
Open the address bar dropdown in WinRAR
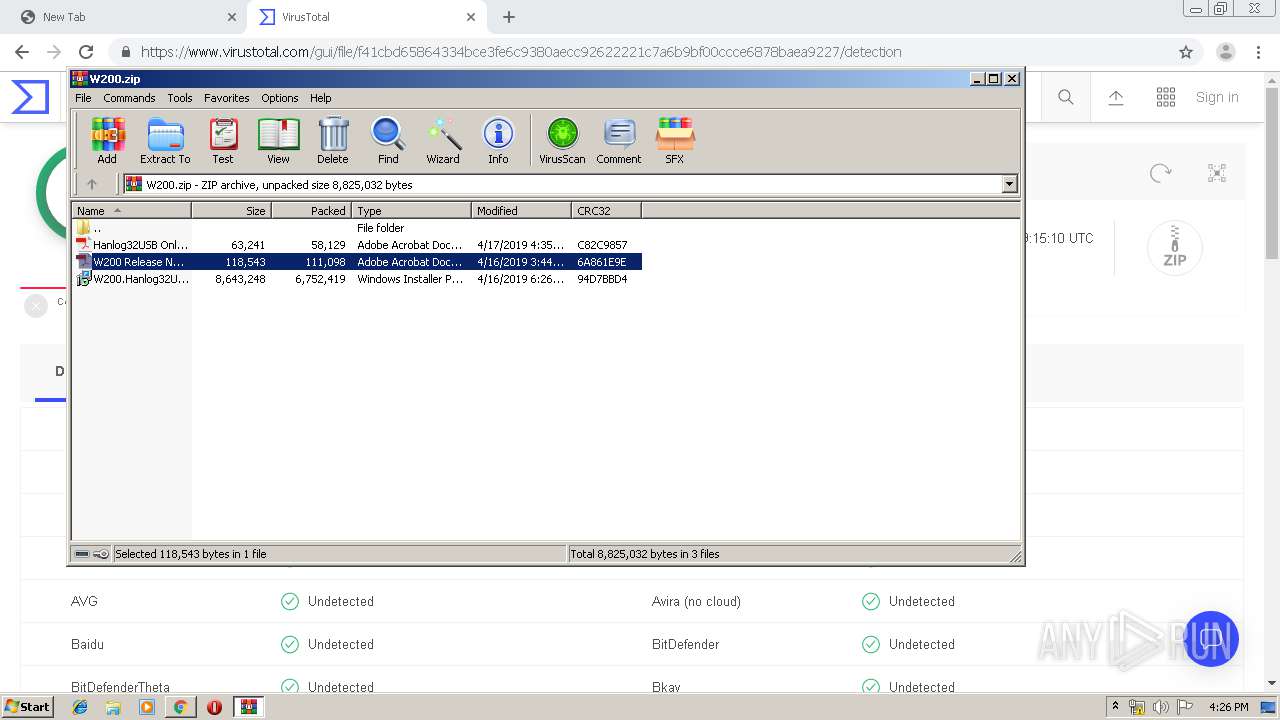(1009, 184)
